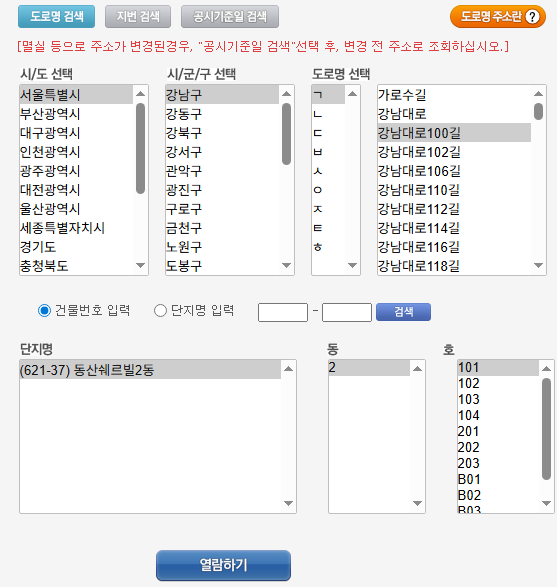Select unit 202 in the 호 list

pos(498,447)
